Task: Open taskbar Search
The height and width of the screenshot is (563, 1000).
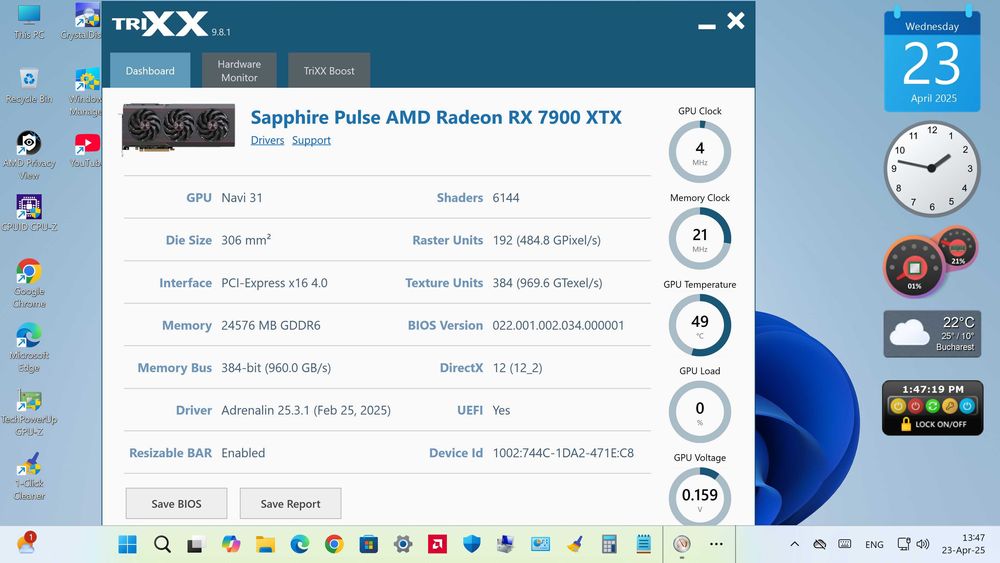Action: (x=162, y=544)
